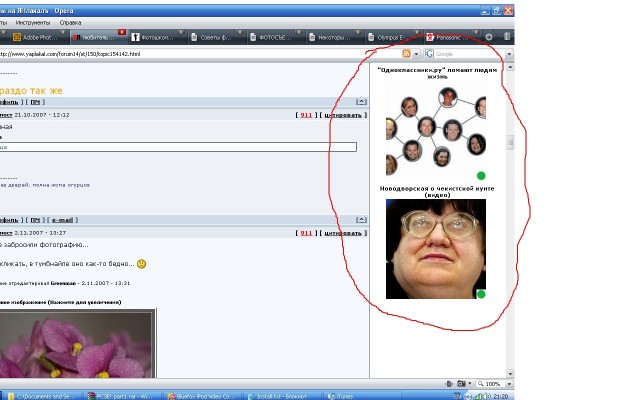Click the vertical scrollbar thumb
This screenshot has width=640, height=400.
tap(510, 142)
